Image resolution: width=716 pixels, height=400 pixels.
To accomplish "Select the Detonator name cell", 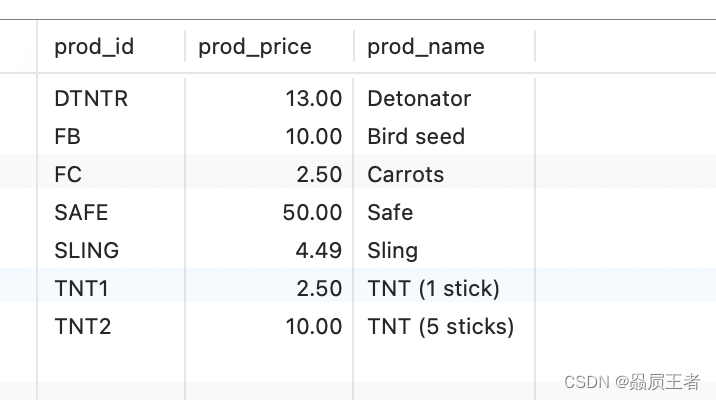I will click(419, 99).
